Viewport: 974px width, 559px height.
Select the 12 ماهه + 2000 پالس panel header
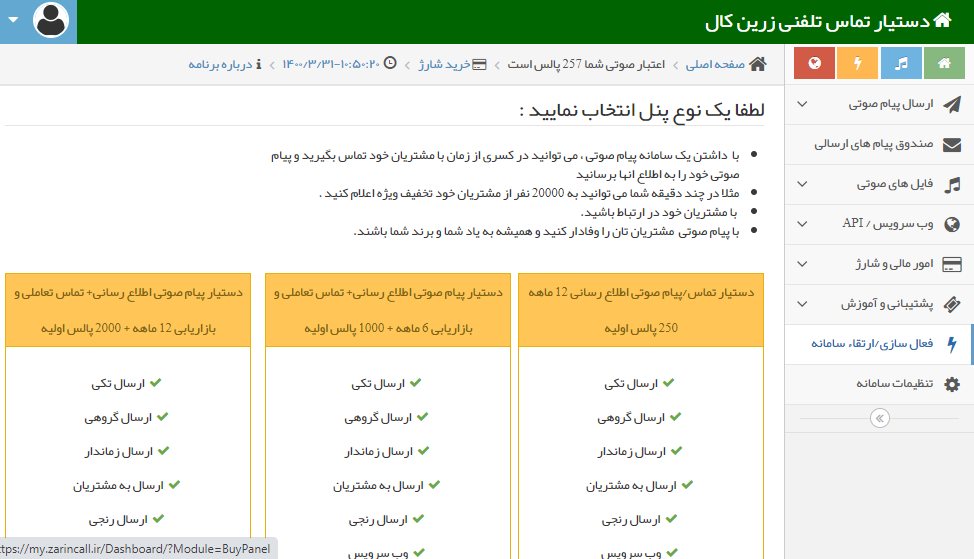click(x=128, y=310)
